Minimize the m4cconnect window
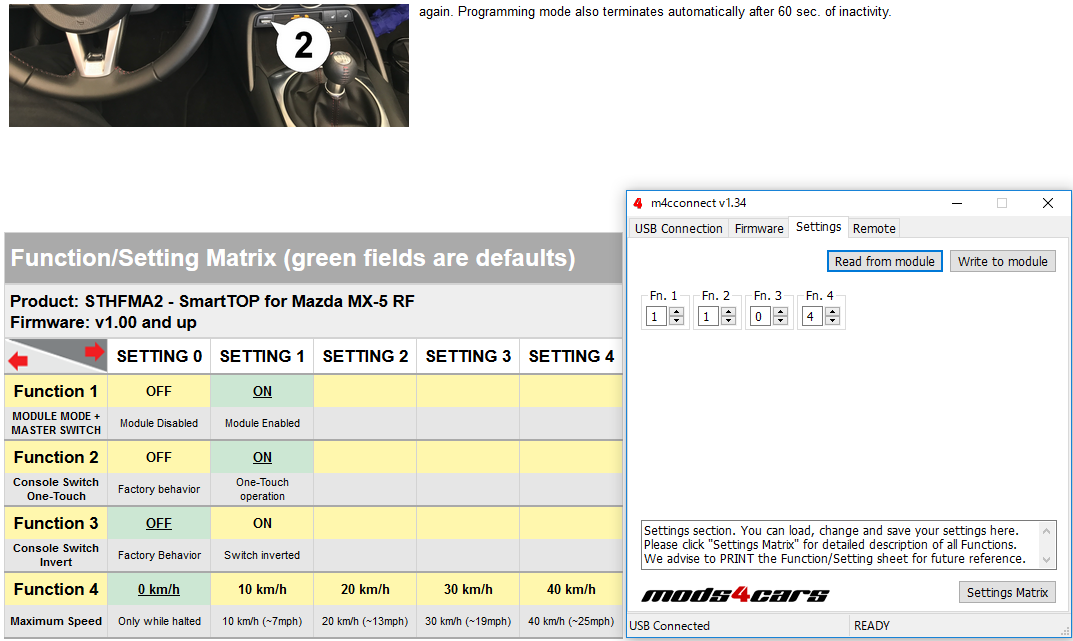This screenshot has width=1073, height=641. click(957, 203)
